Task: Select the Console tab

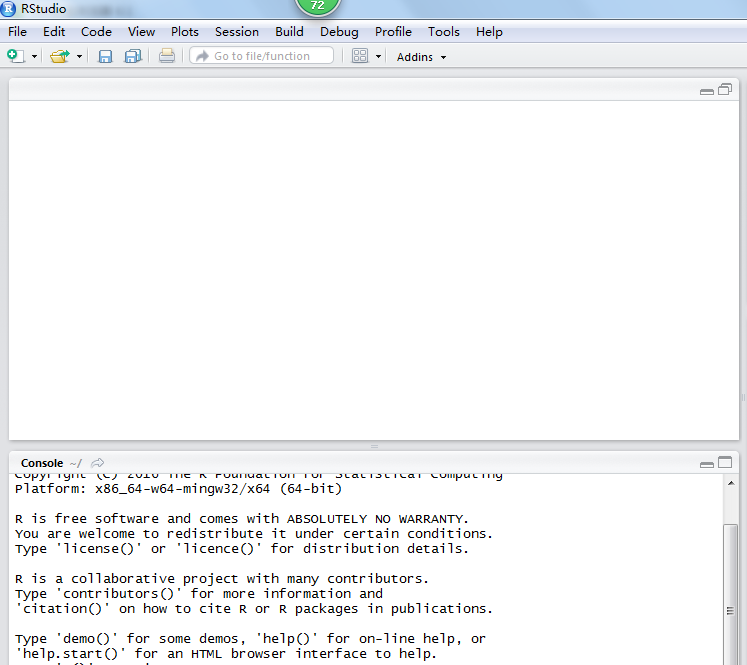Action: pyautogui.click(x=42, y=463)
